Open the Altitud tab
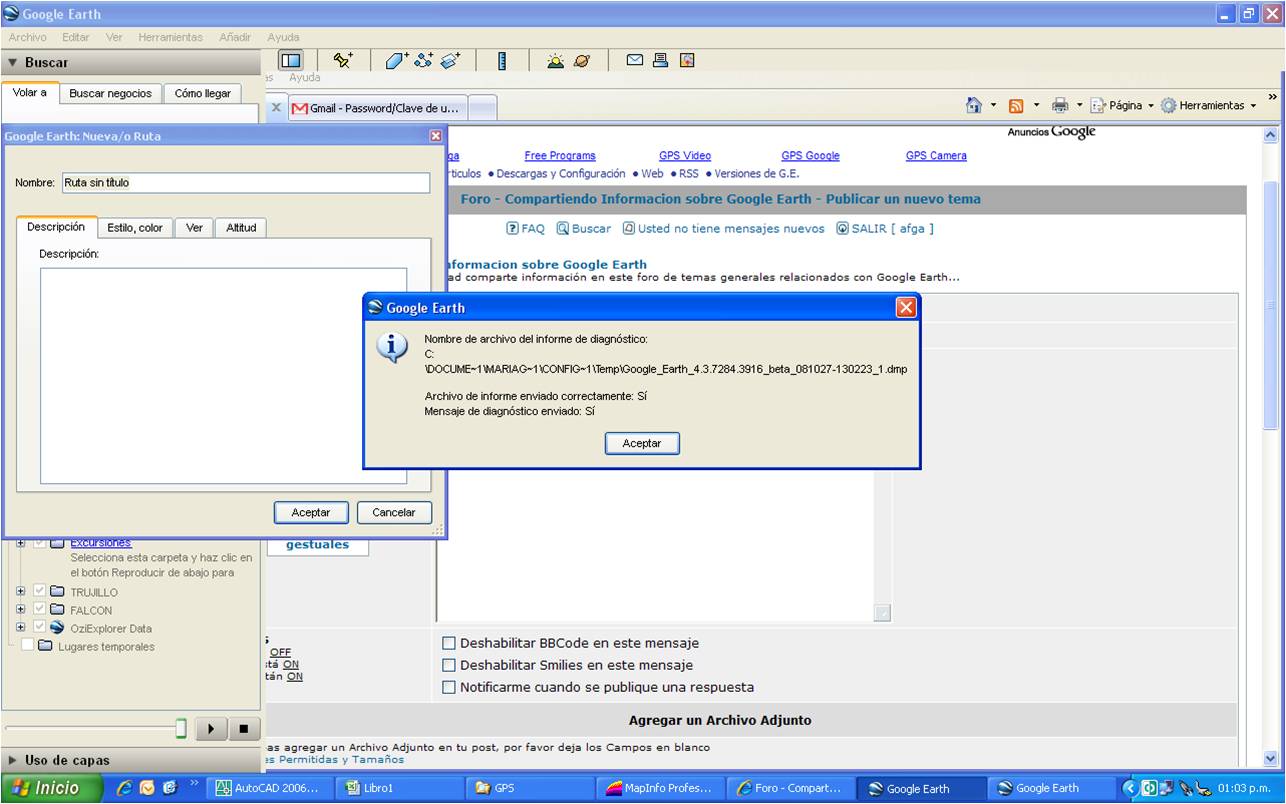This screenshot has width=1286, height=804. pyautogui.click(x=241, y=228)
